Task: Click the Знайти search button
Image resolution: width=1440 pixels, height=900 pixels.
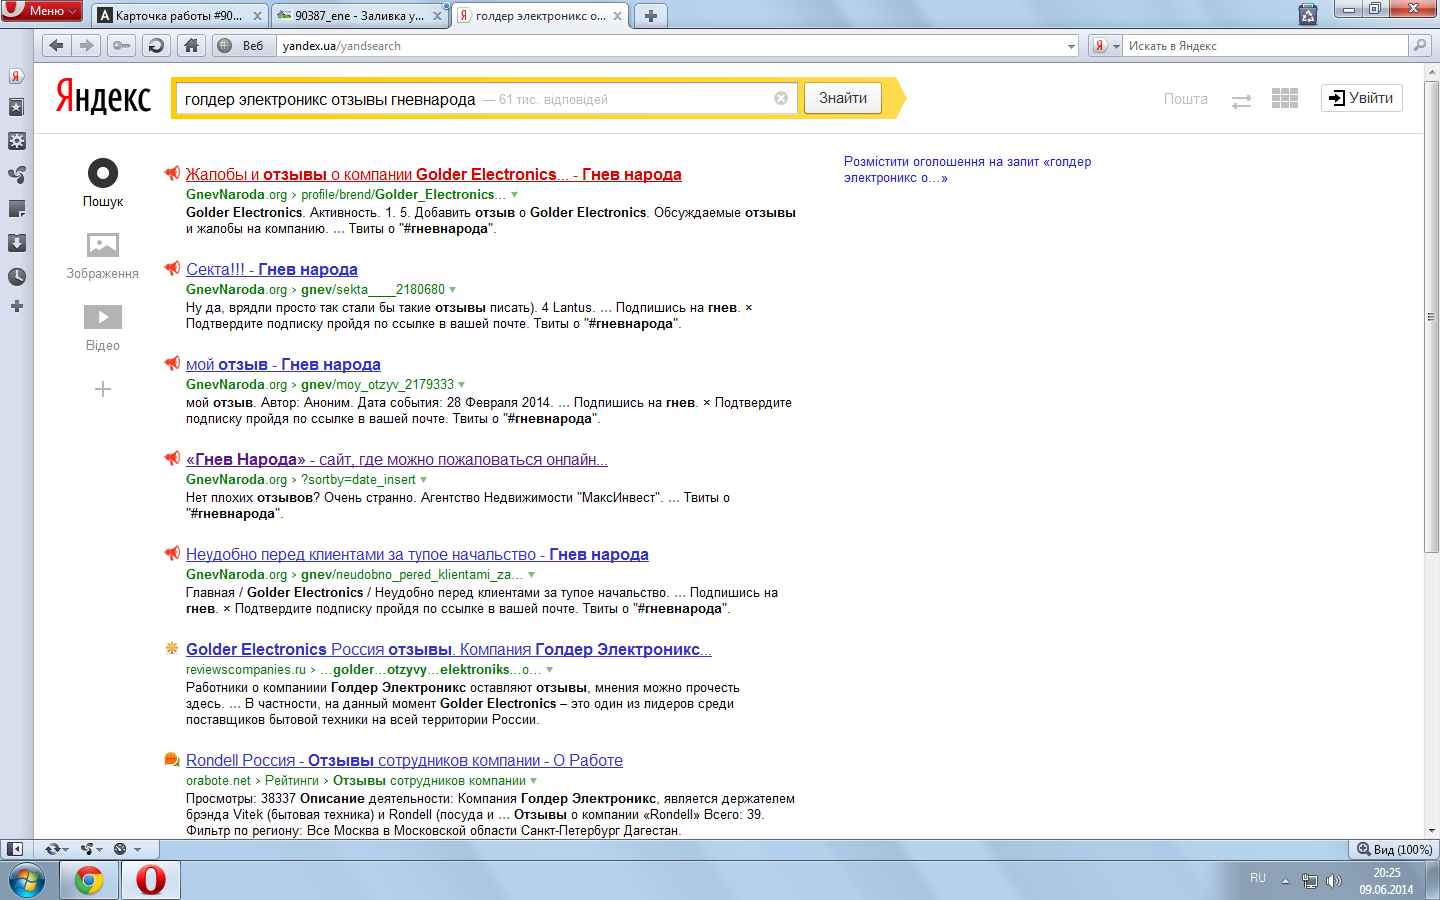Action: coord(843,98)
